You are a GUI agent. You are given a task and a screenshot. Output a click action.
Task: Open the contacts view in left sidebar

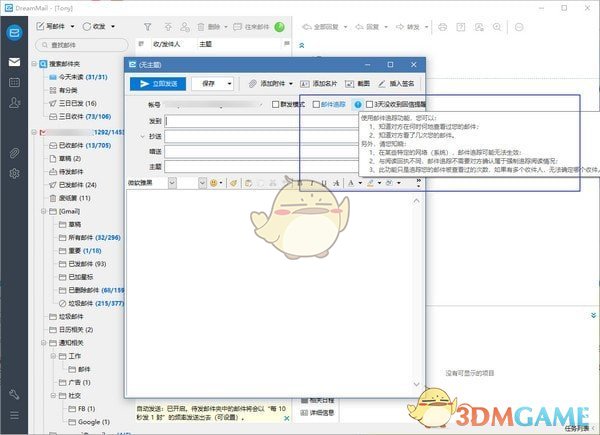tap(14, 102)
